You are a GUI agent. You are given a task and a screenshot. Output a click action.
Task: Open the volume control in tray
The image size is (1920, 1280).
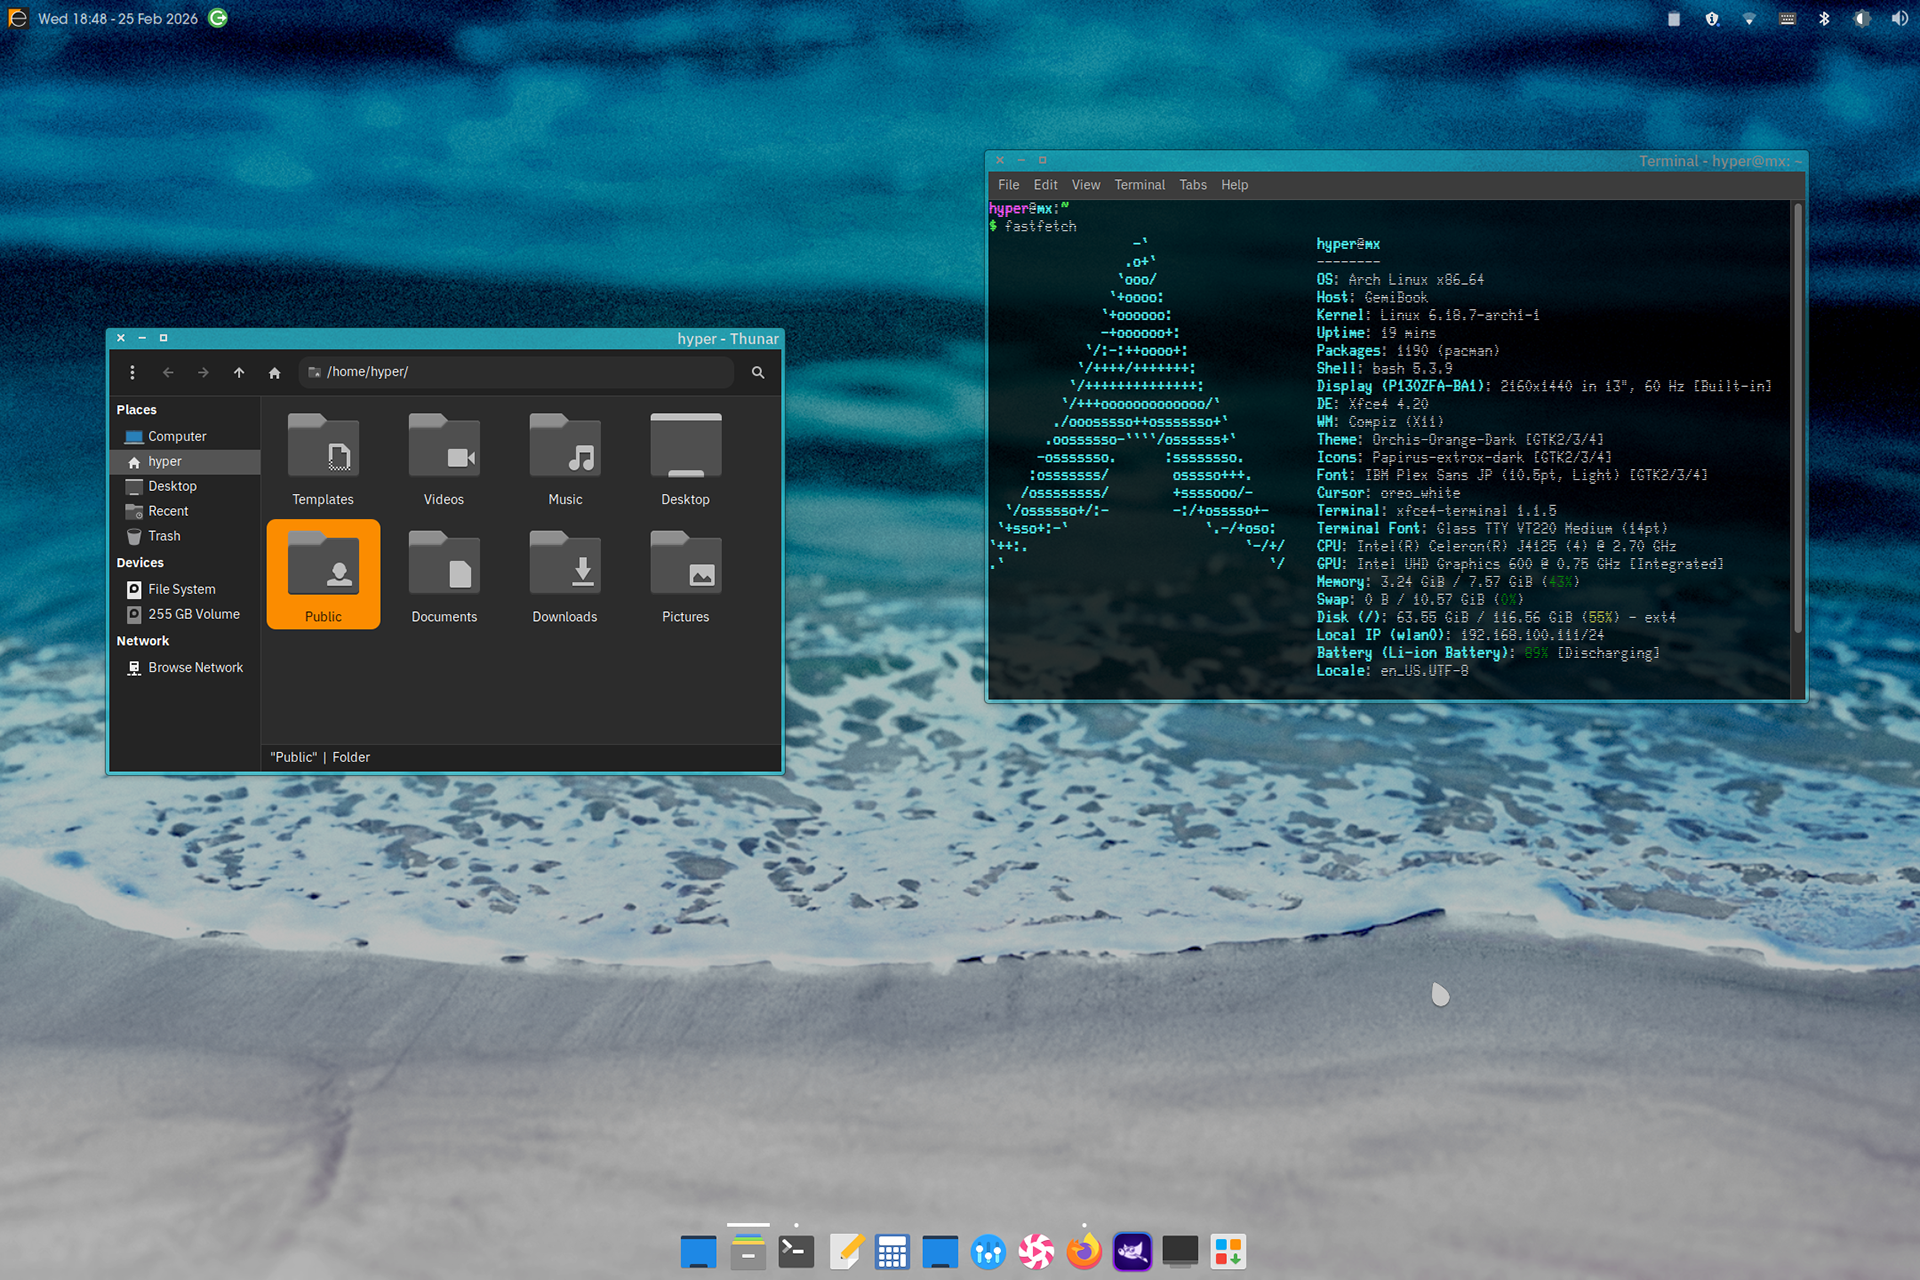coord(1899,19)
